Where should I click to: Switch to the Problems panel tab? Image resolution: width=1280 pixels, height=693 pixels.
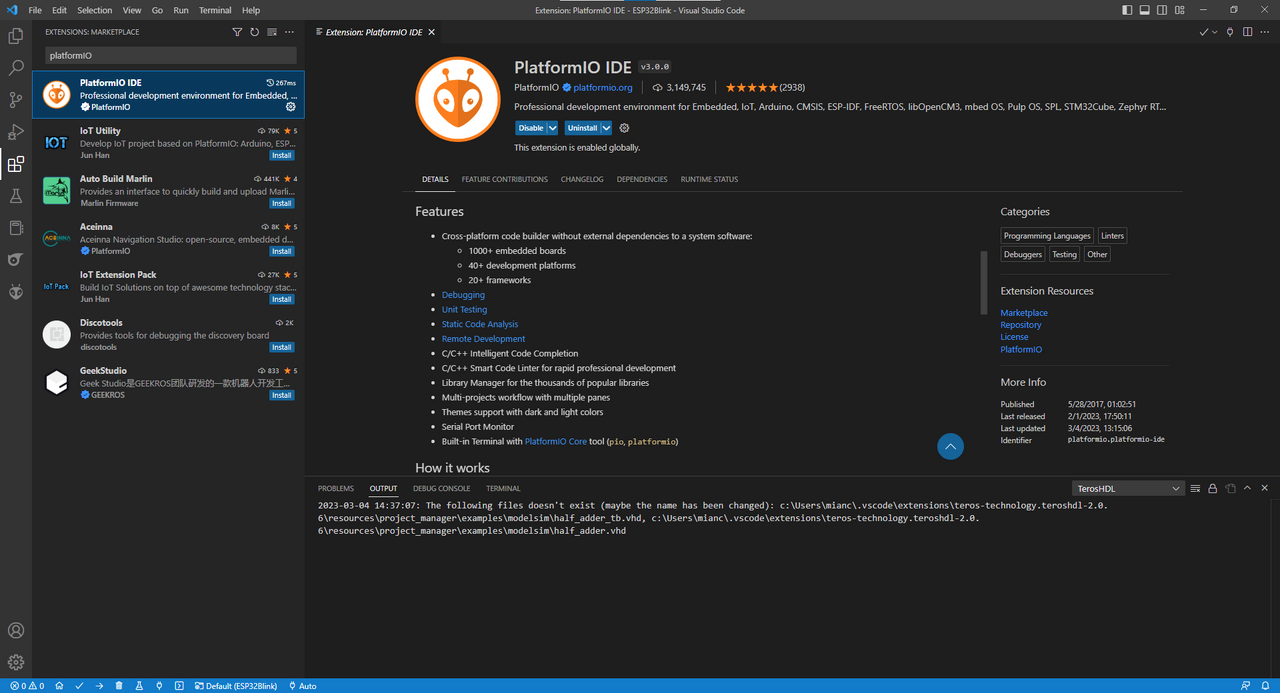point(336,488)
